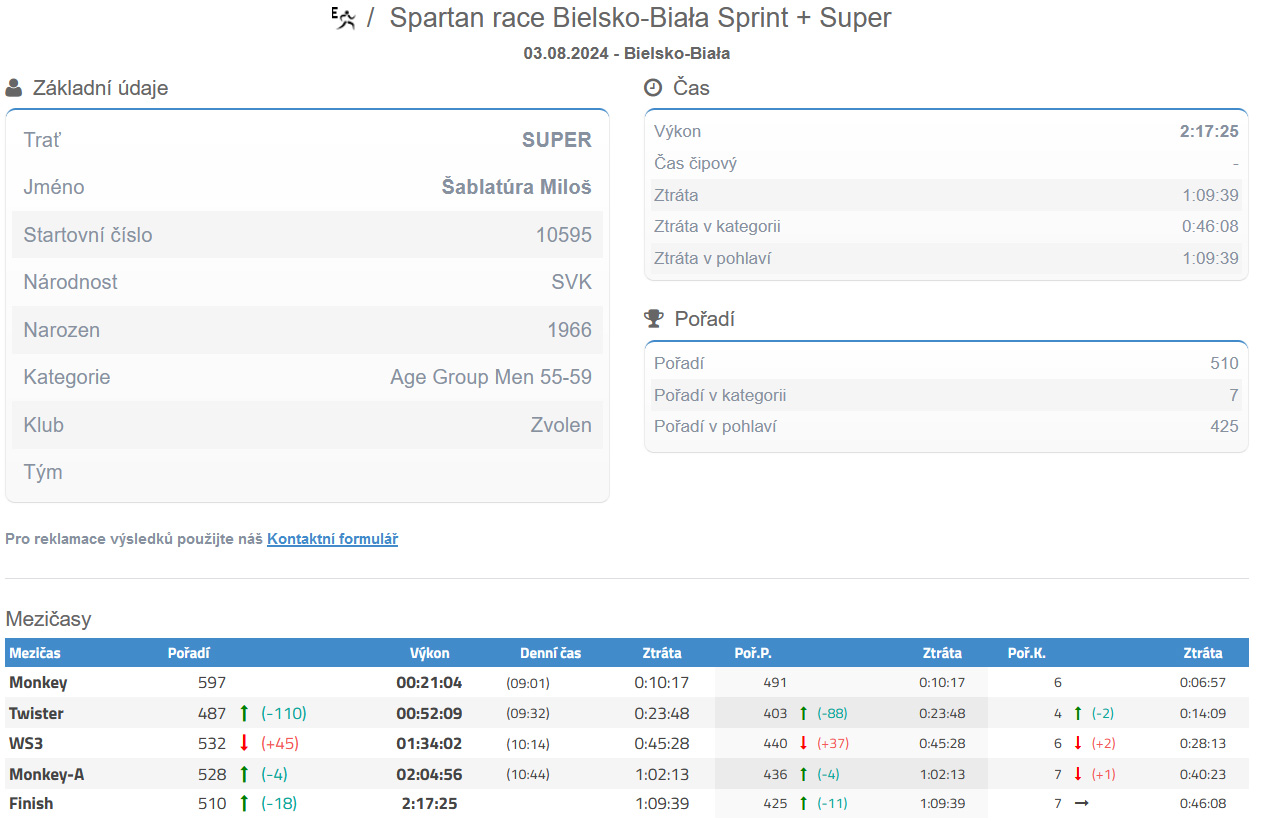Click the SUPER track value
The image size is (1285, 821).
pos(557,140)
